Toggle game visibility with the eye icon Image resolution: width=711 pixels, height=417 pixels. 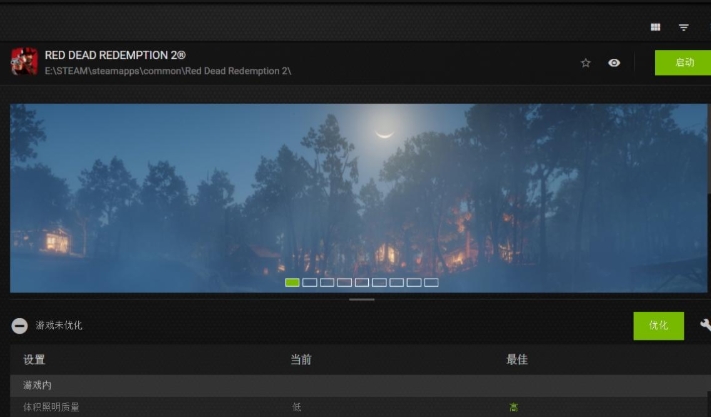tap(614, 63)
